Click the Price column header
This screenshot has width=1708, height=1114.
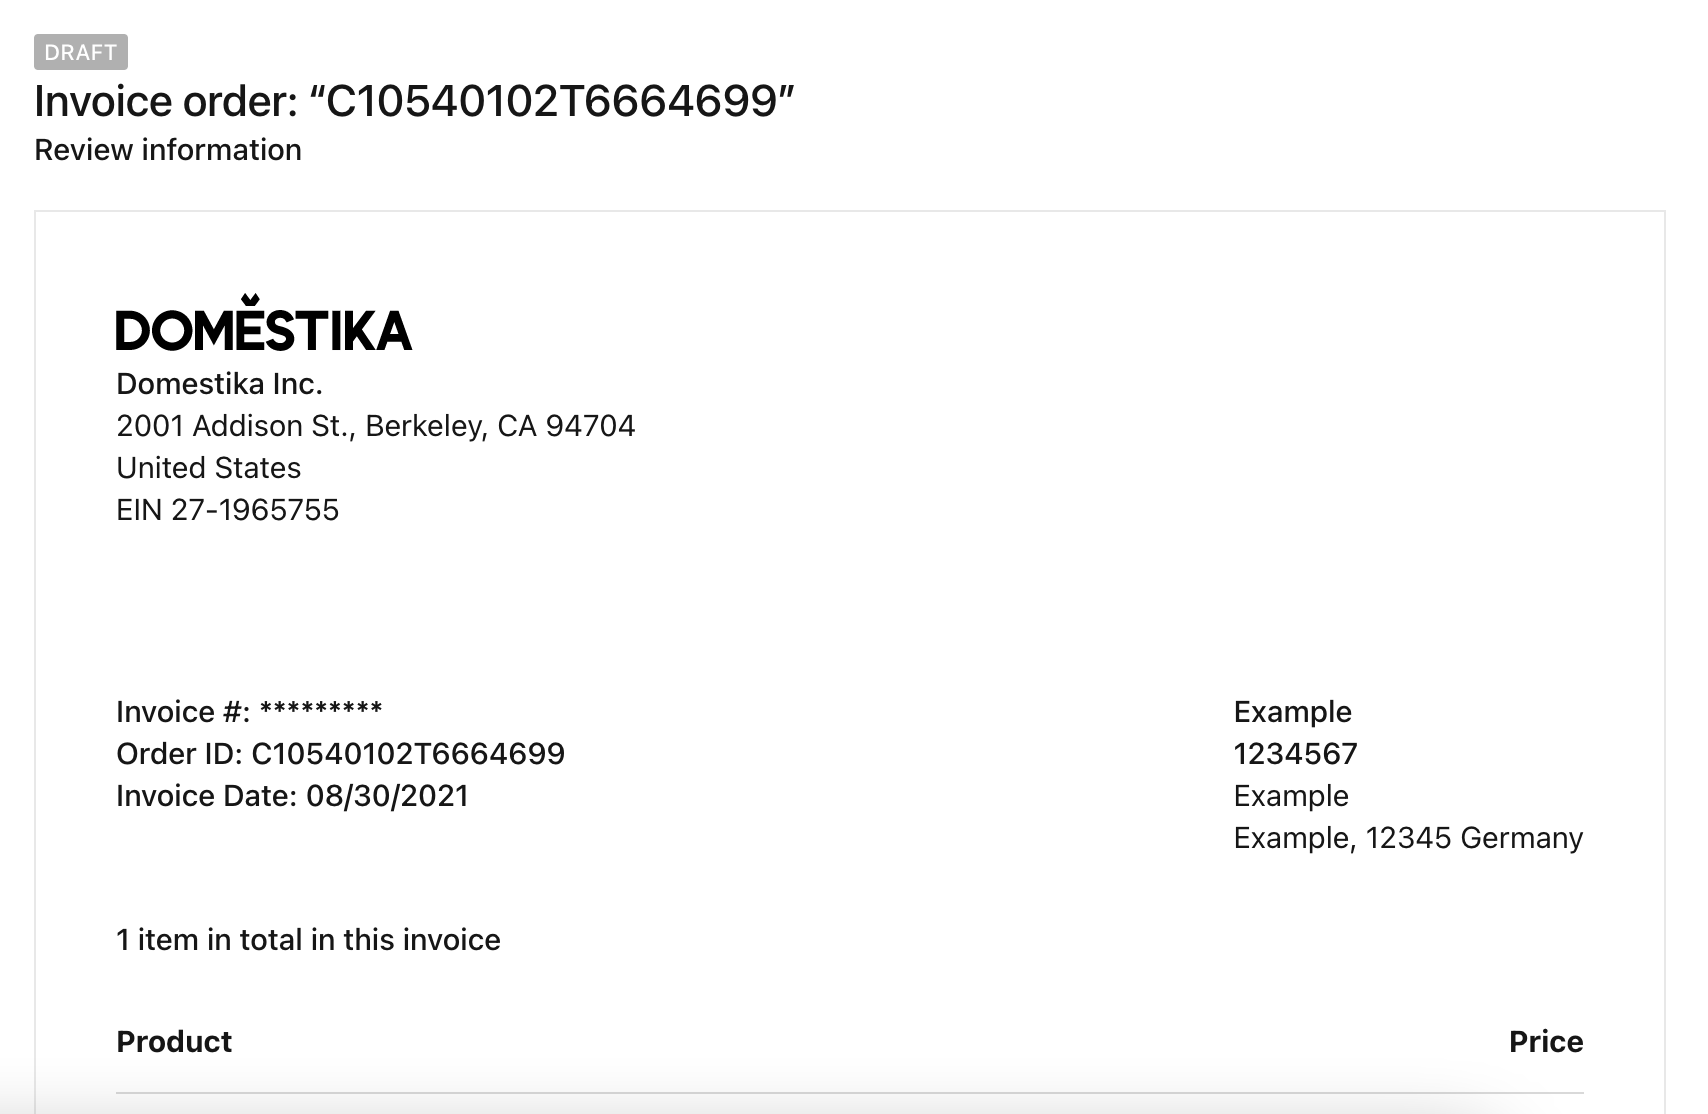point(1546,1042)
